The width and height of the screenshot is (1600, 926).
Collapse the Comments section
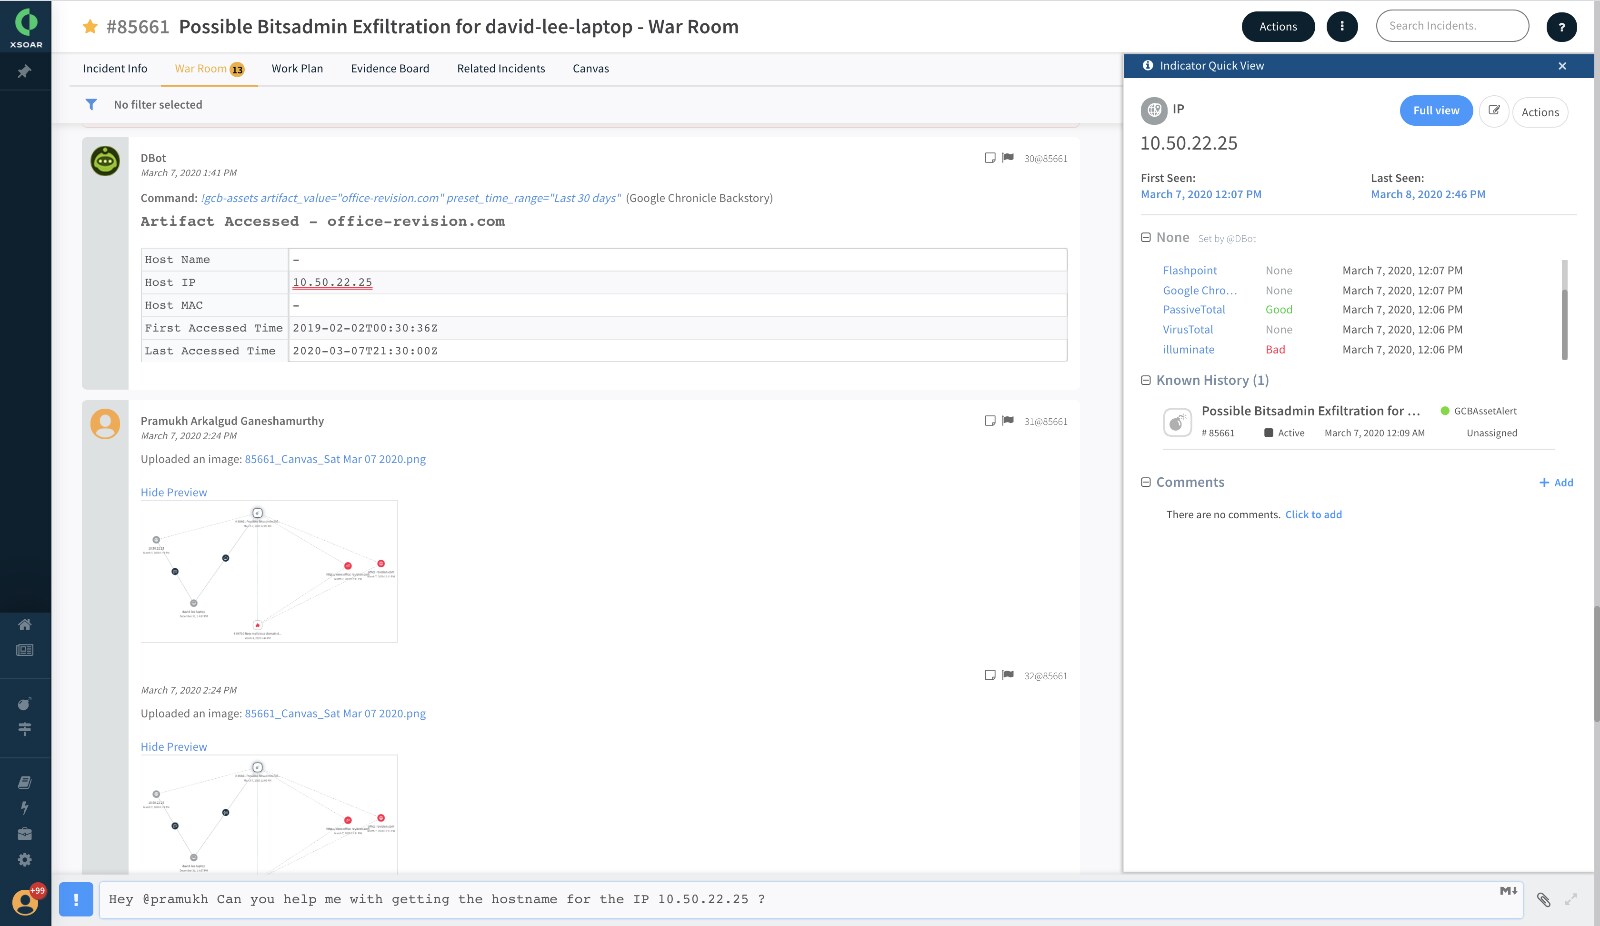coord(1146,482)
